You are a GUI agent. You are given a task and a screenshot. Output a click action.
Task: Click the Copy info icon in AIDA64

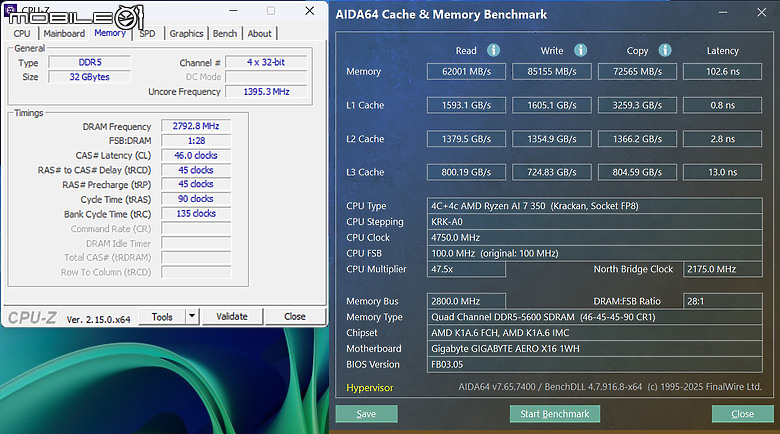(x=665, y=50)
